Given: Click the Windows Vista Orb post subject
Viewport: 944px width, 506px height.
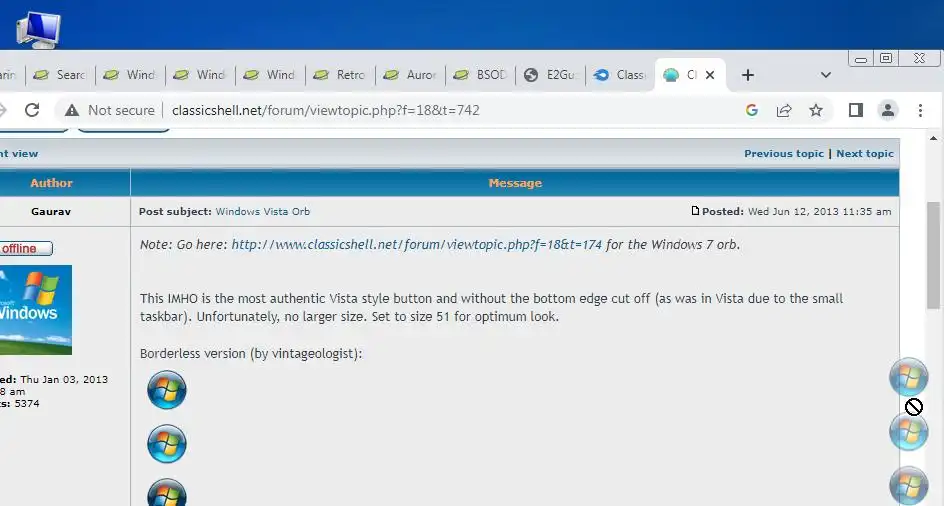Looking at the screenshot, I should (x=262, y=211).
